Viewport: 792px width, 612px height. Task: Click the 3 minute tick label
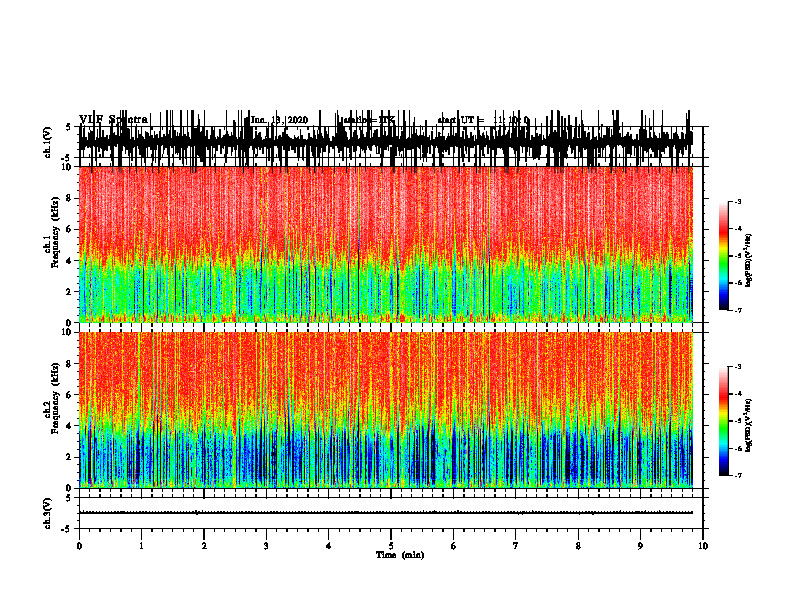click(x=266, y=546)
